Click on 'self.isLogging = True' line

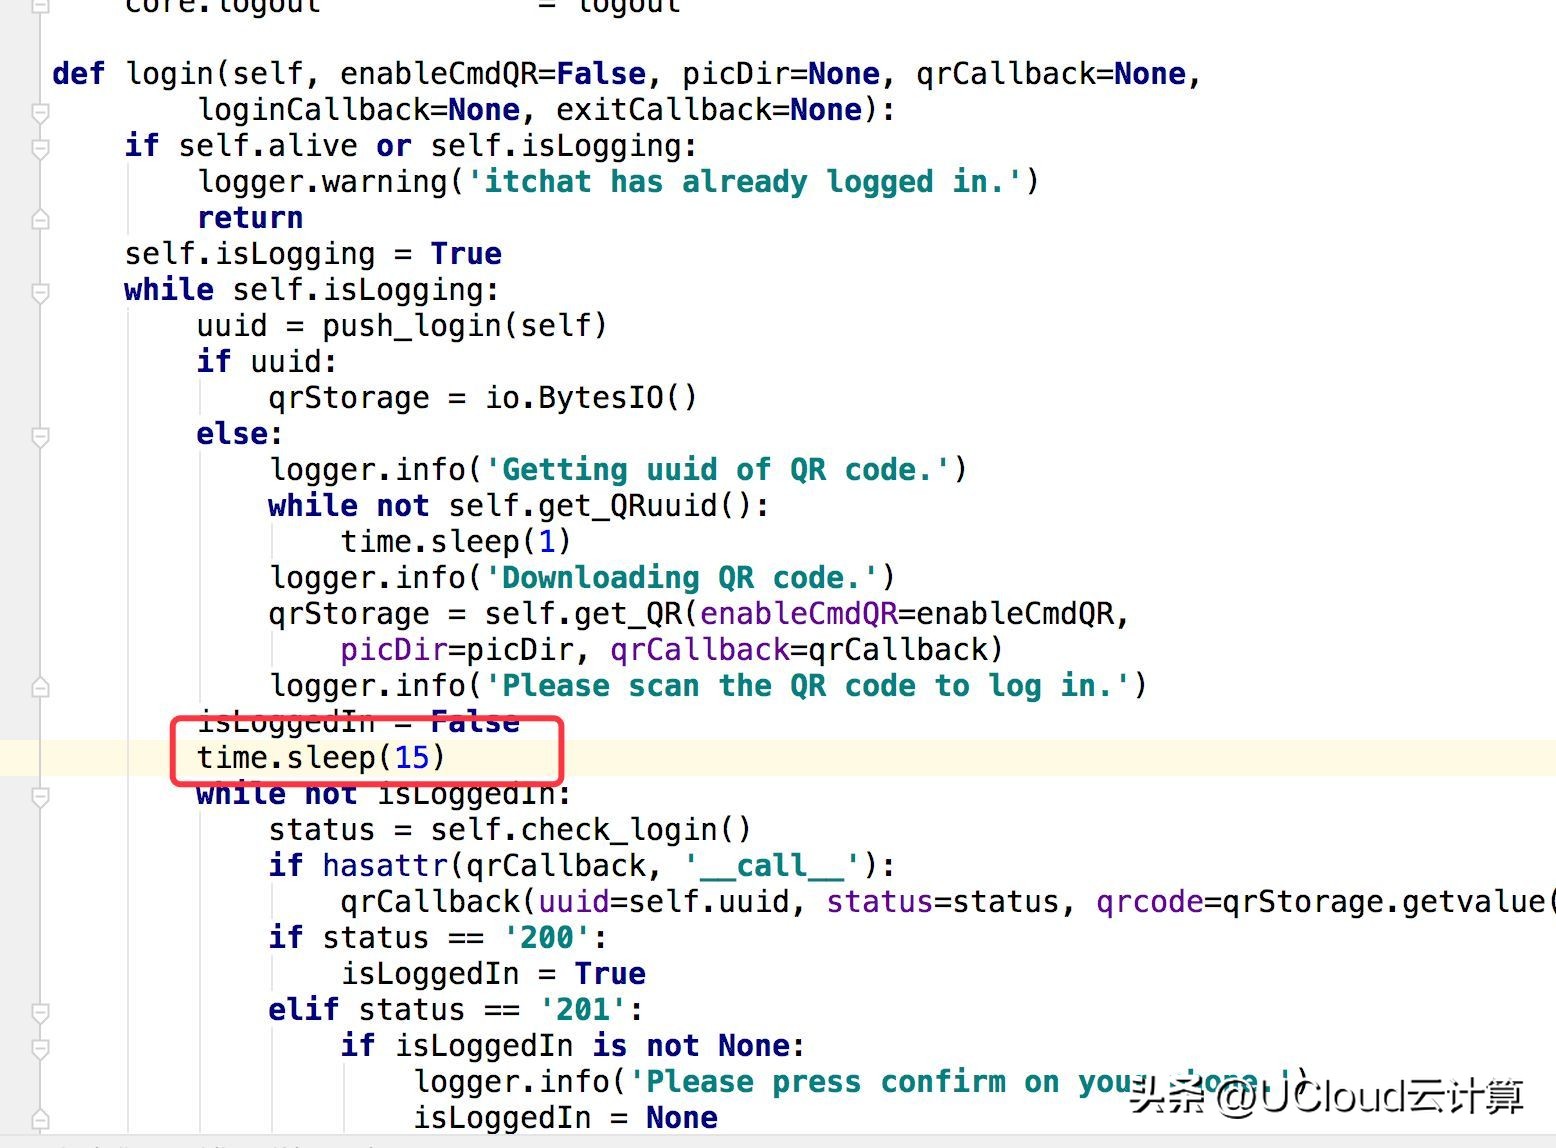(x=313, y=254)
